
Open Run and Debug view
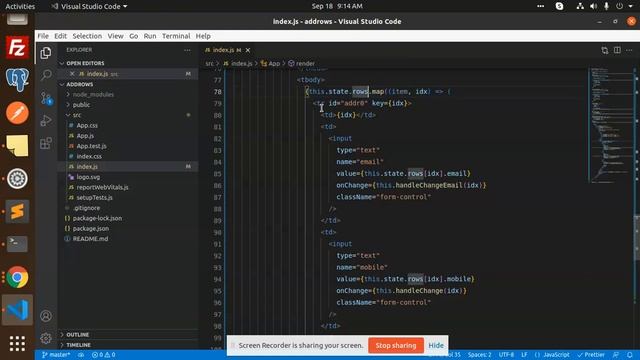46,120
